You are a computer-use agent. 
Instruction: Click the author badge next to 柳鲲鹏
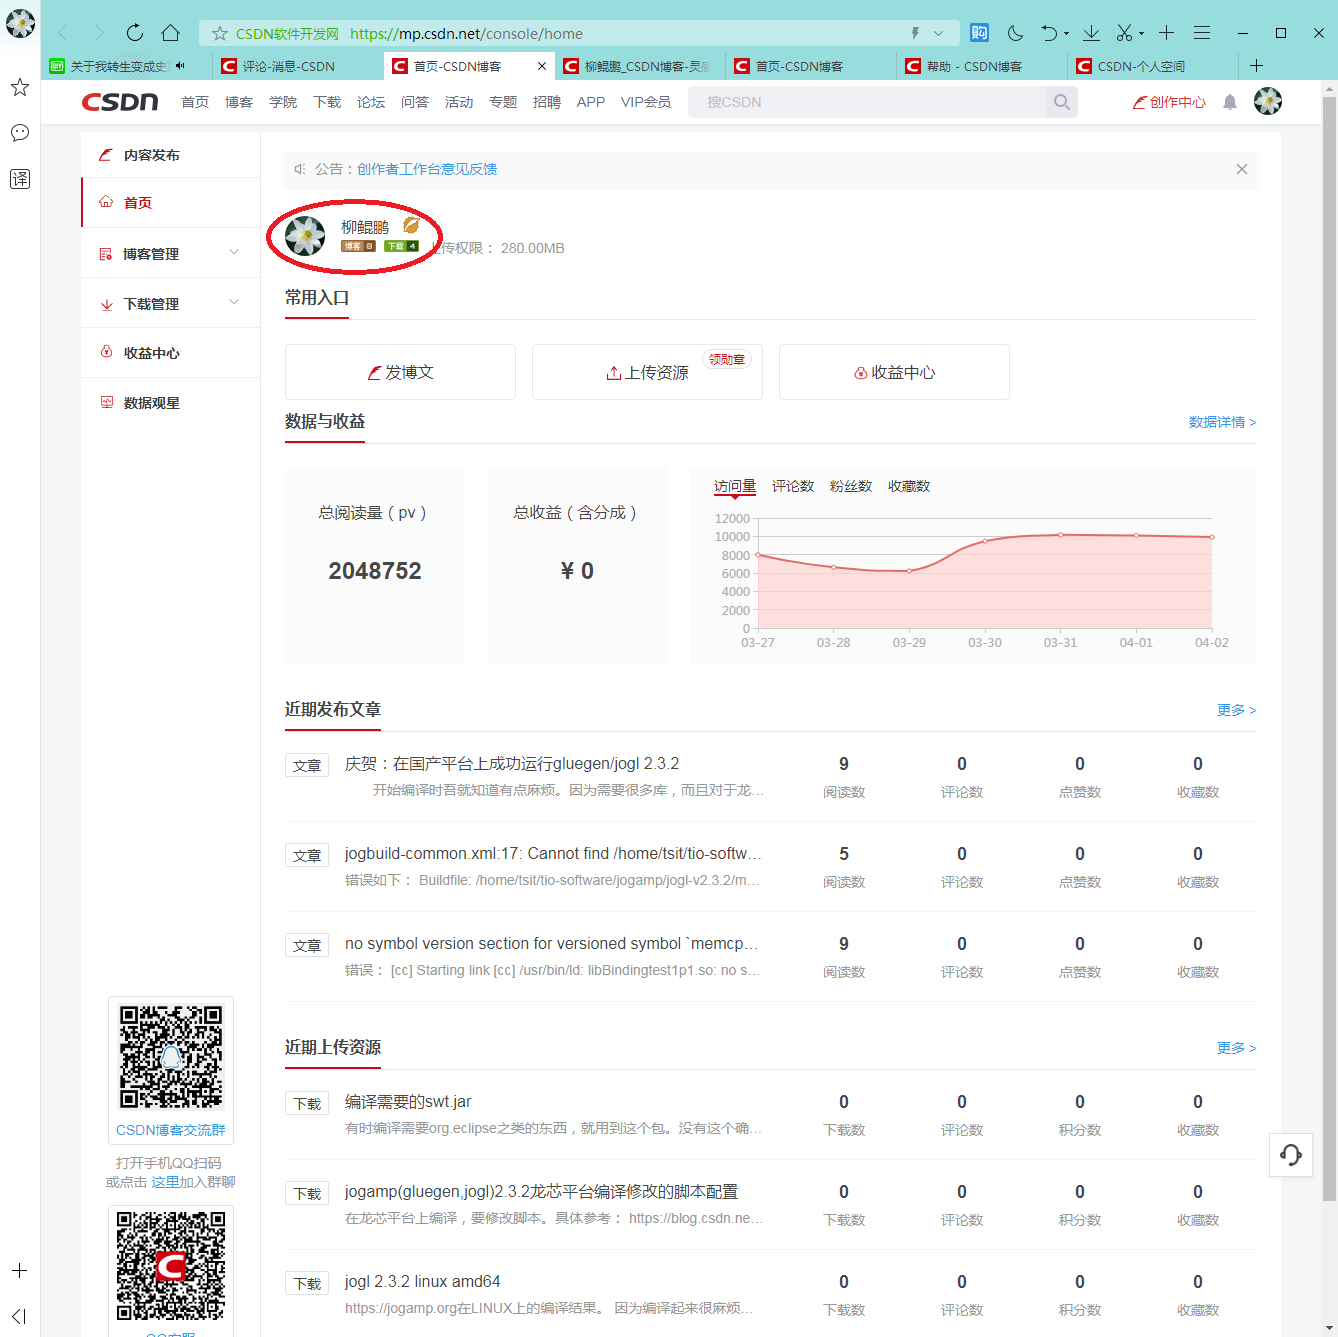(x=411, y=226)
